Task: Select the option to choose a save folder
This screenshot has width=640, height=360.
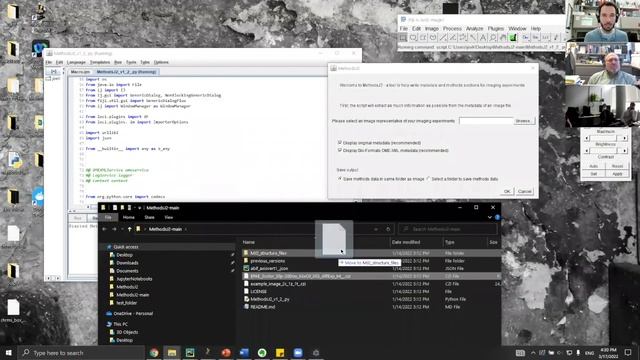Action: [428, 179]
